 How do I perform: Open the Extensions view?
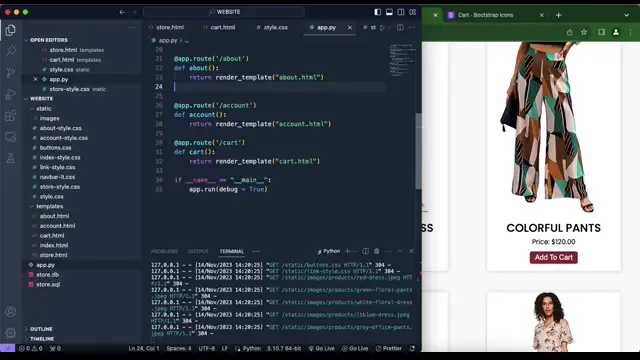[11, 115]
